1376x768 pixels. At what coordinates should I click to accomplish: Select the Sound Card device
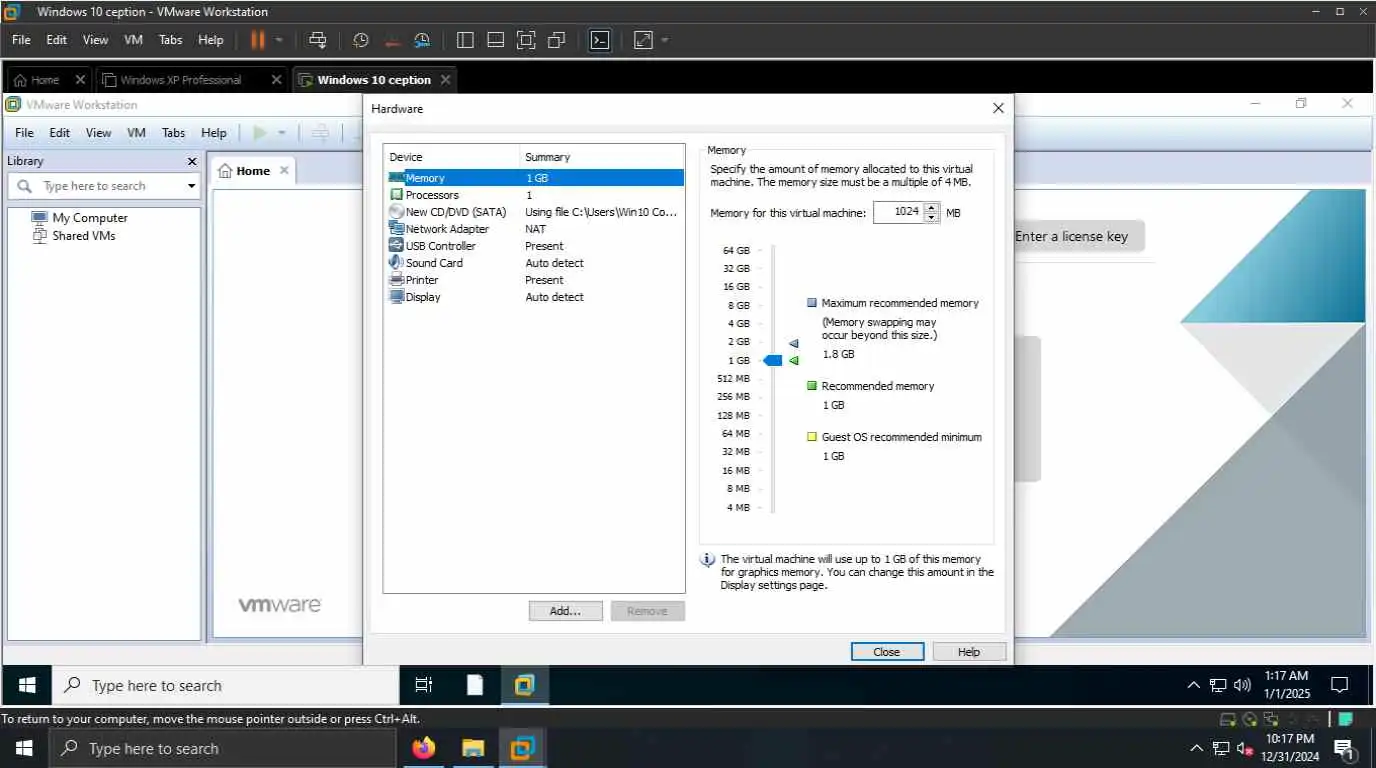click(534, 263)
